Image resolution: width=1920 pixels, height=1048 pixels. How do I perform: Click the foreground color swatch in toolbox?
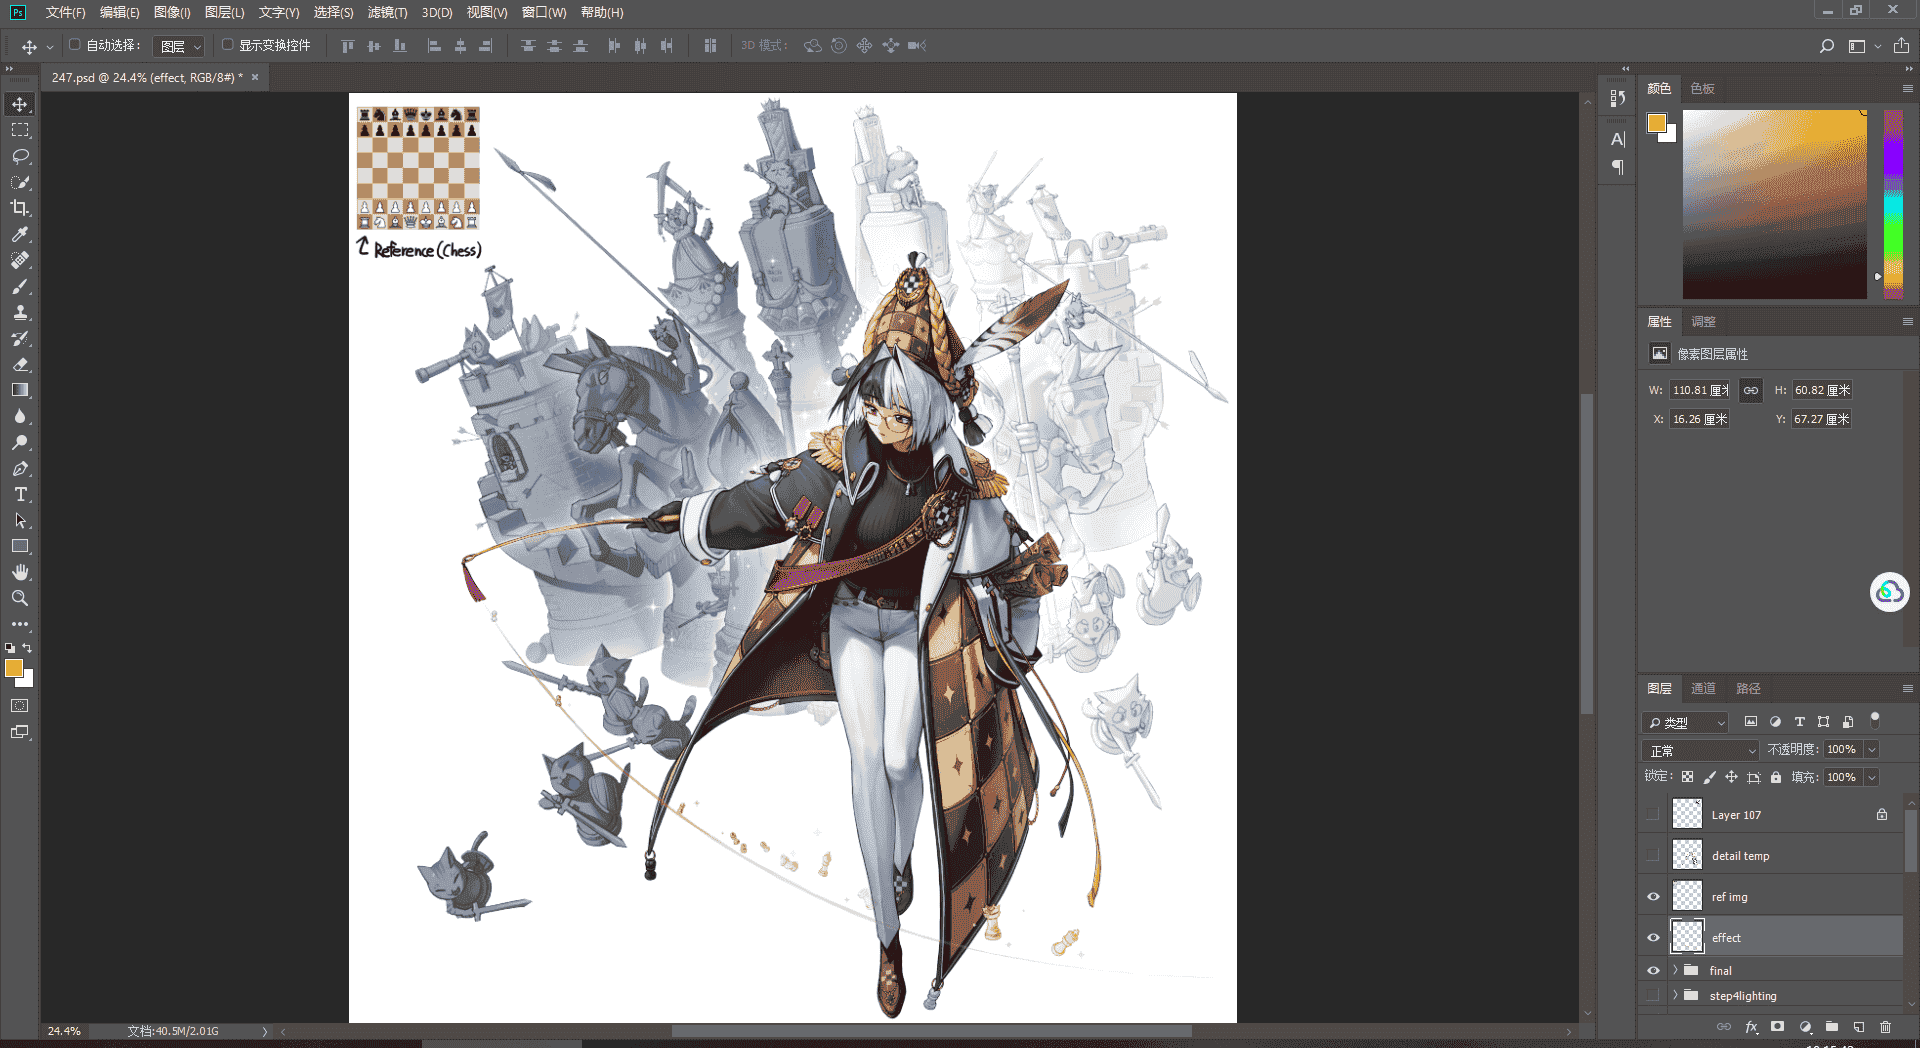tap(14, 669)
